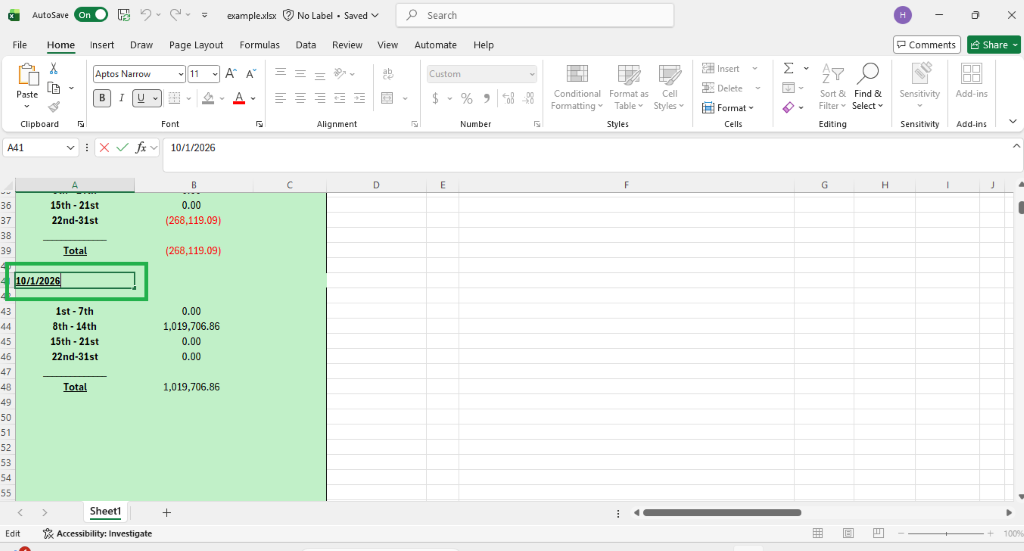Open the font size dropdown
Screen dimensions: 1024x551
pos(215,74)
